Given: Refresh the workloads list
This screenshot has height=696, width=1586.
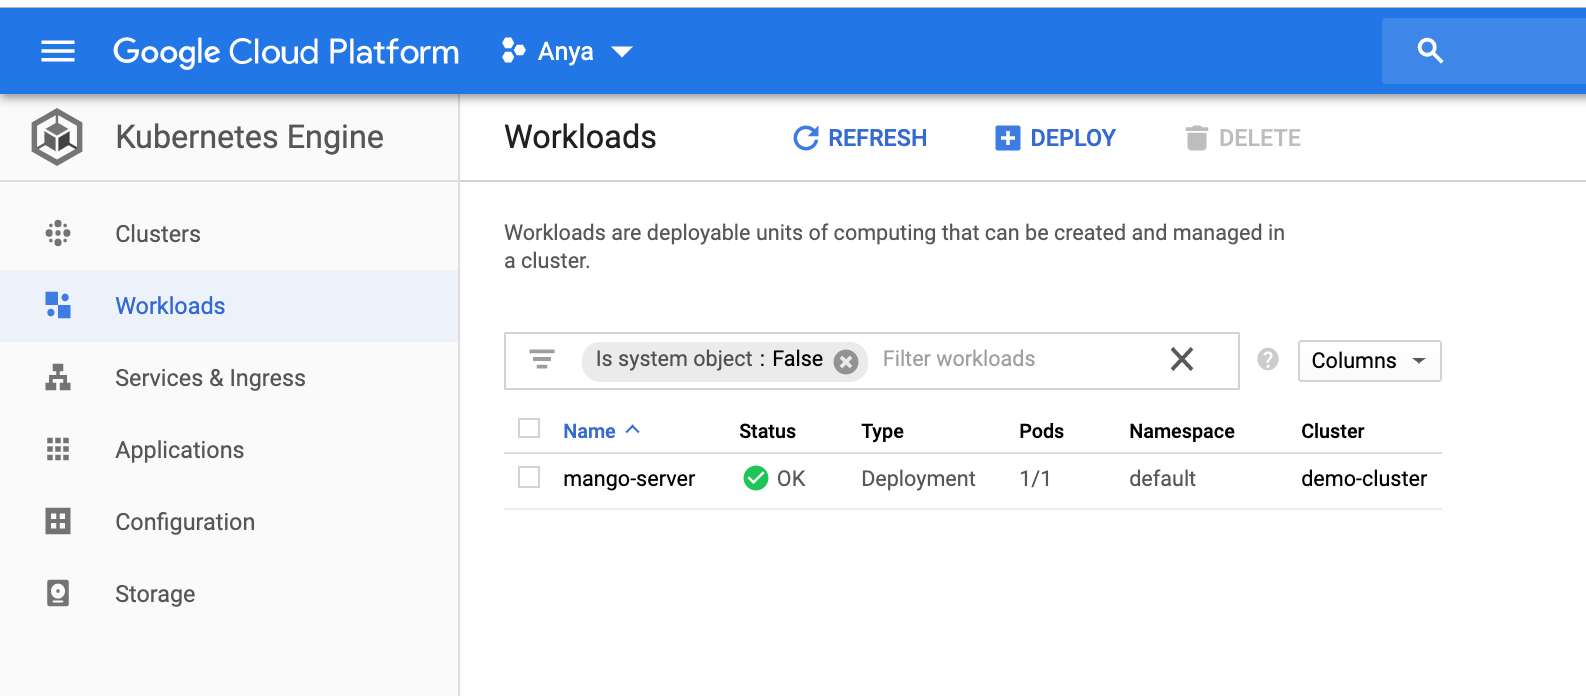Looking at the screenshot, I should (860, 138).
